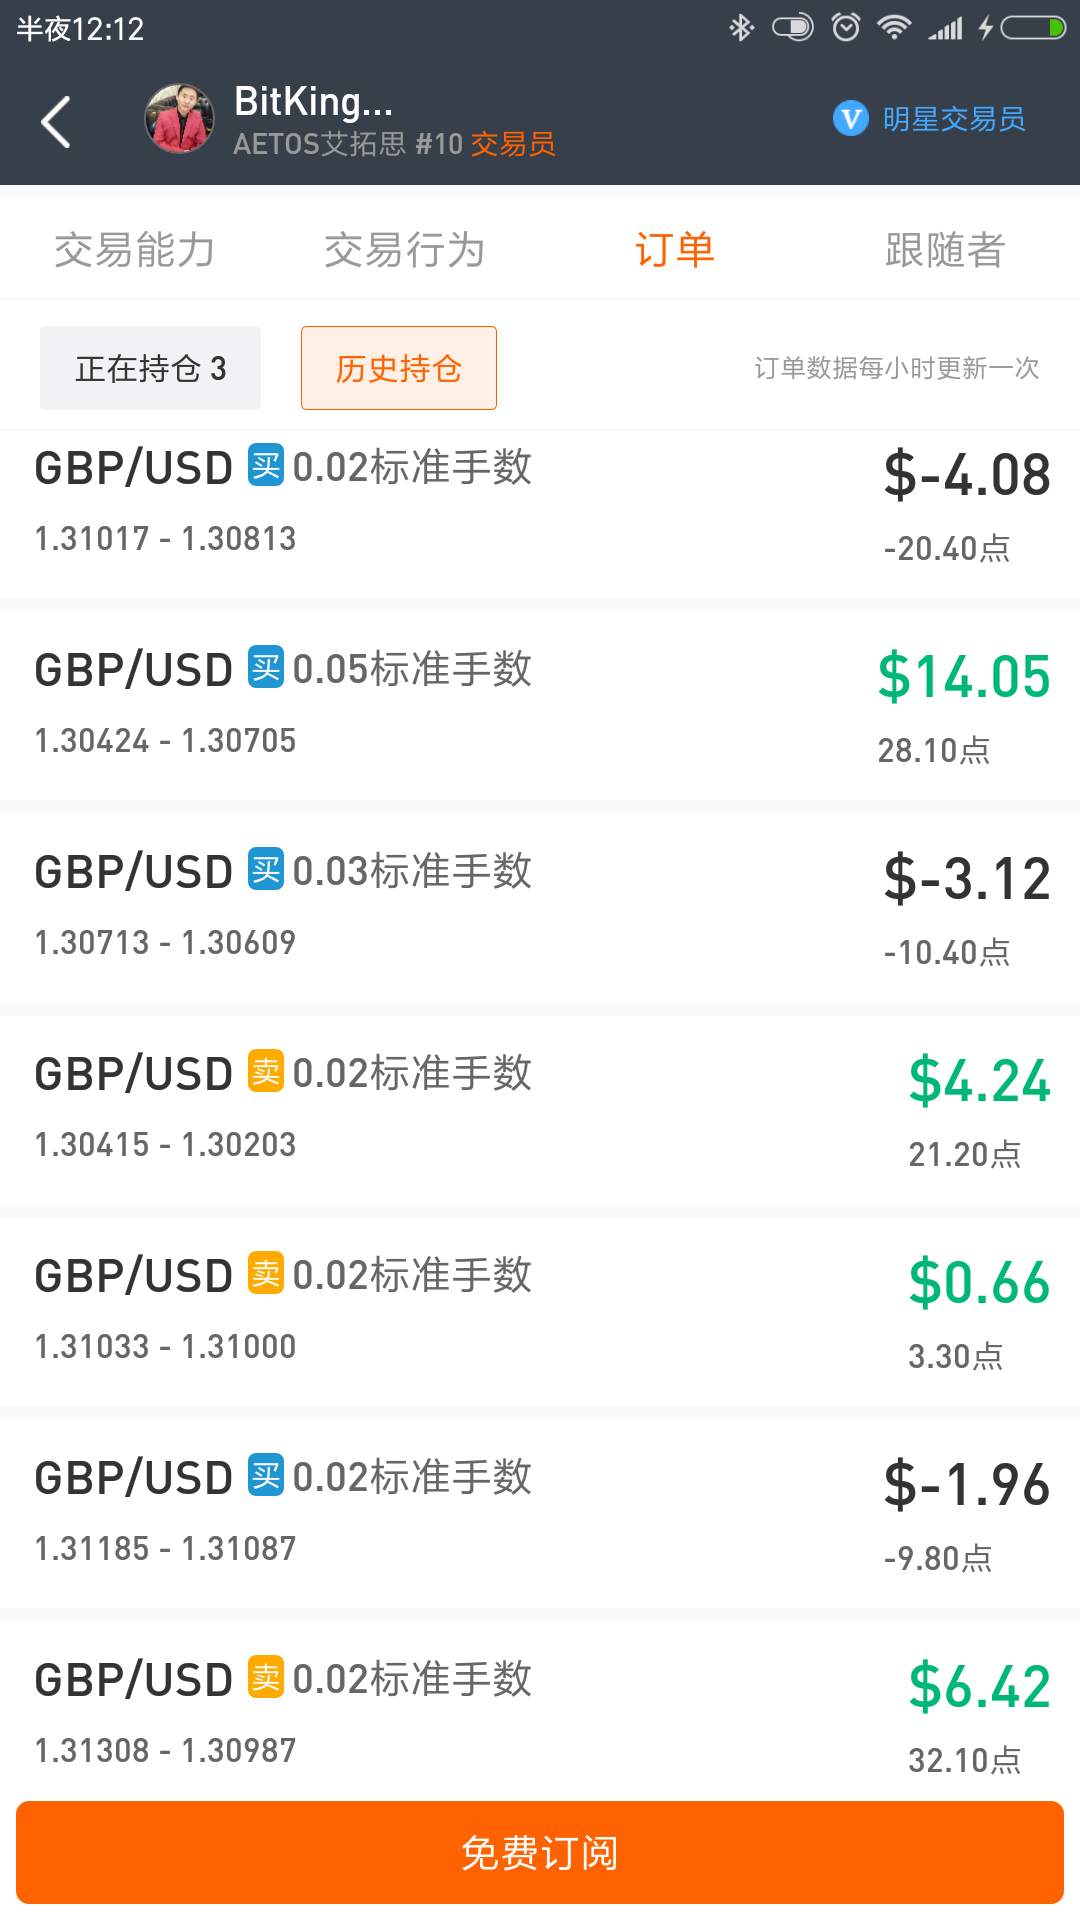This screenshot has width=1080, height=1920.
Task: Tap the sell icon on $6.42 order
Action: tap(266, 1678)
